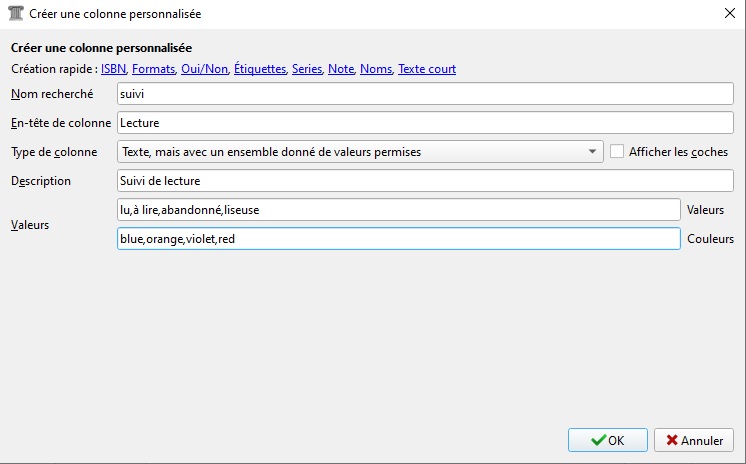Pick the Note quick-create link
The image size is (746, 464).
point(341,69)
